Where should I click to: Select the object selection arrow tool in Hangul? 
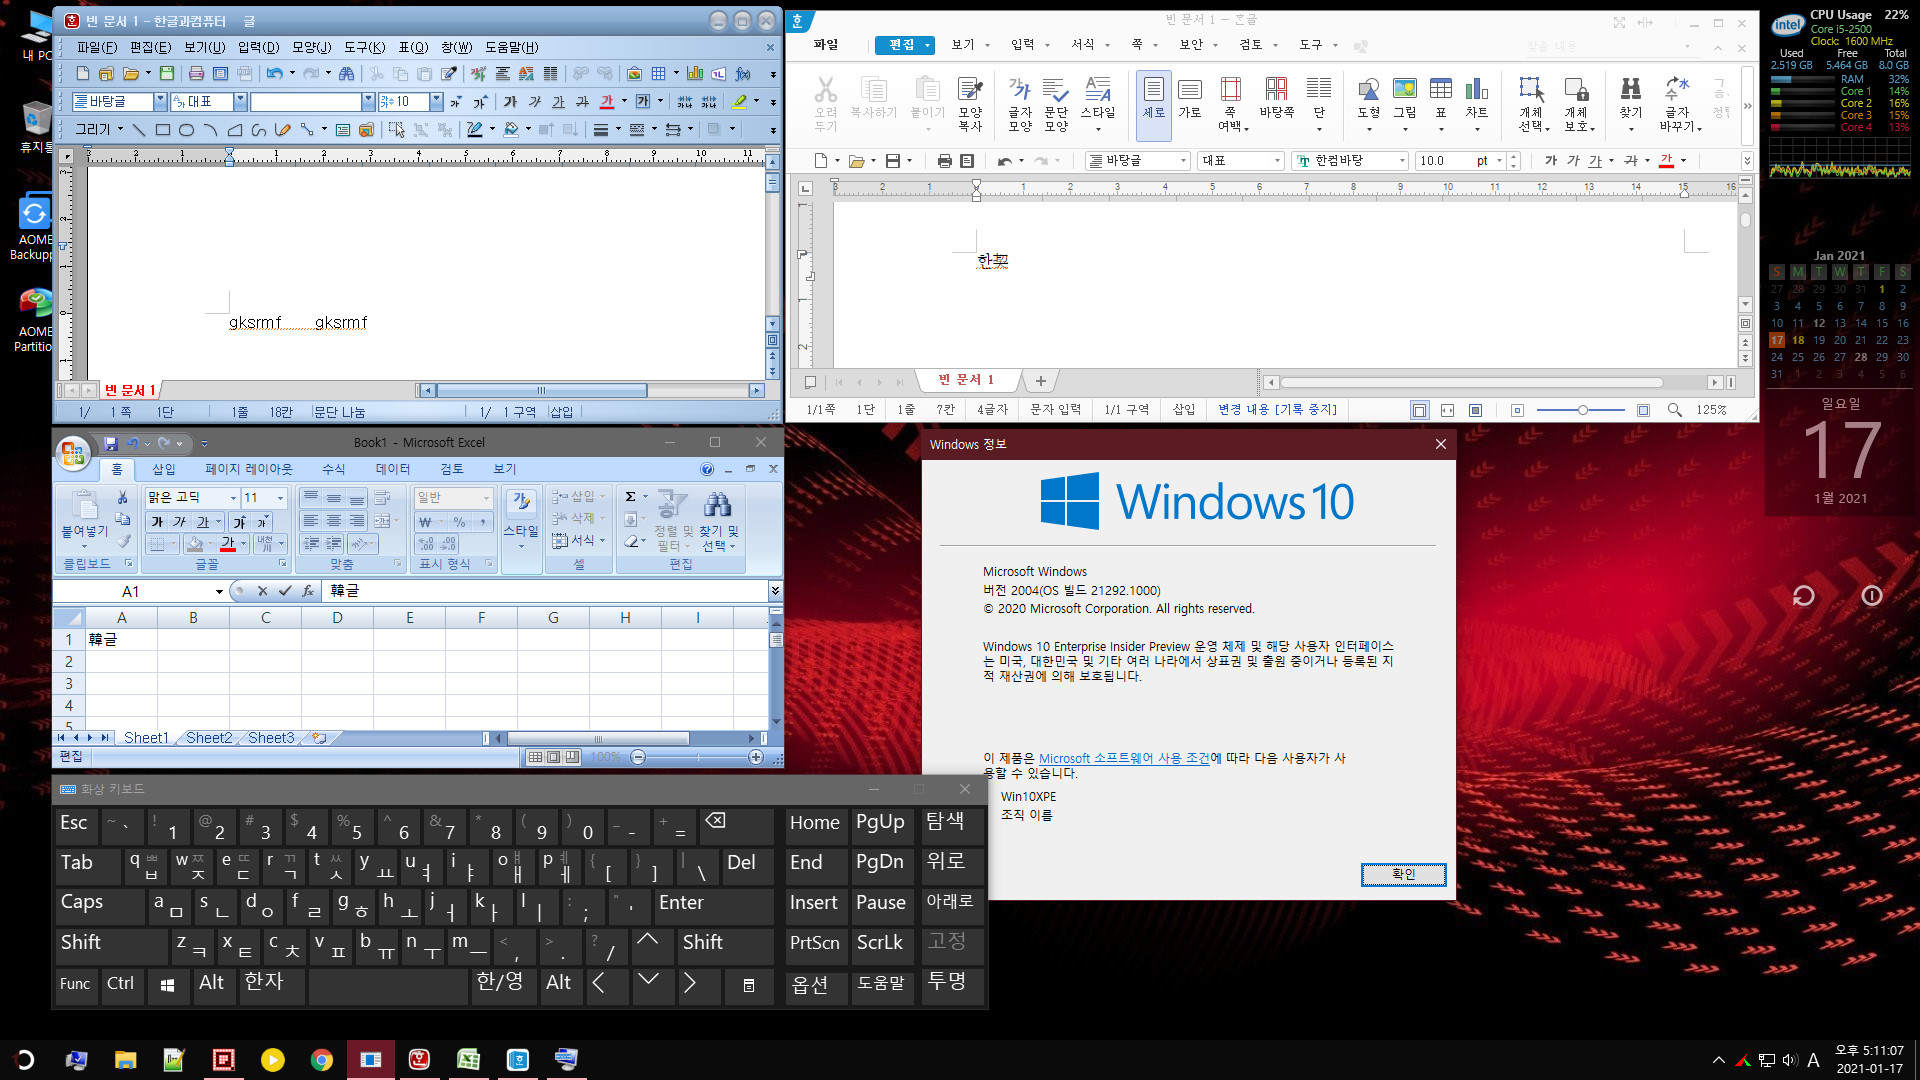point(397,130)
